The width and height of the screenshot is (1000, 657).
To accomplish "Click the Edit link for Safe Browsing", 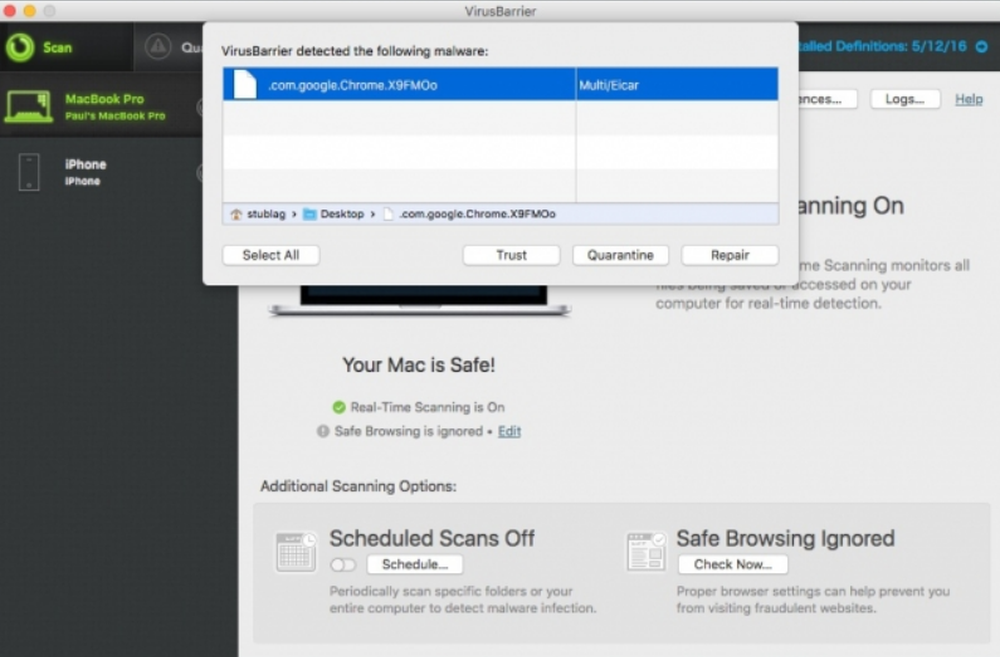I will (509, 431).
